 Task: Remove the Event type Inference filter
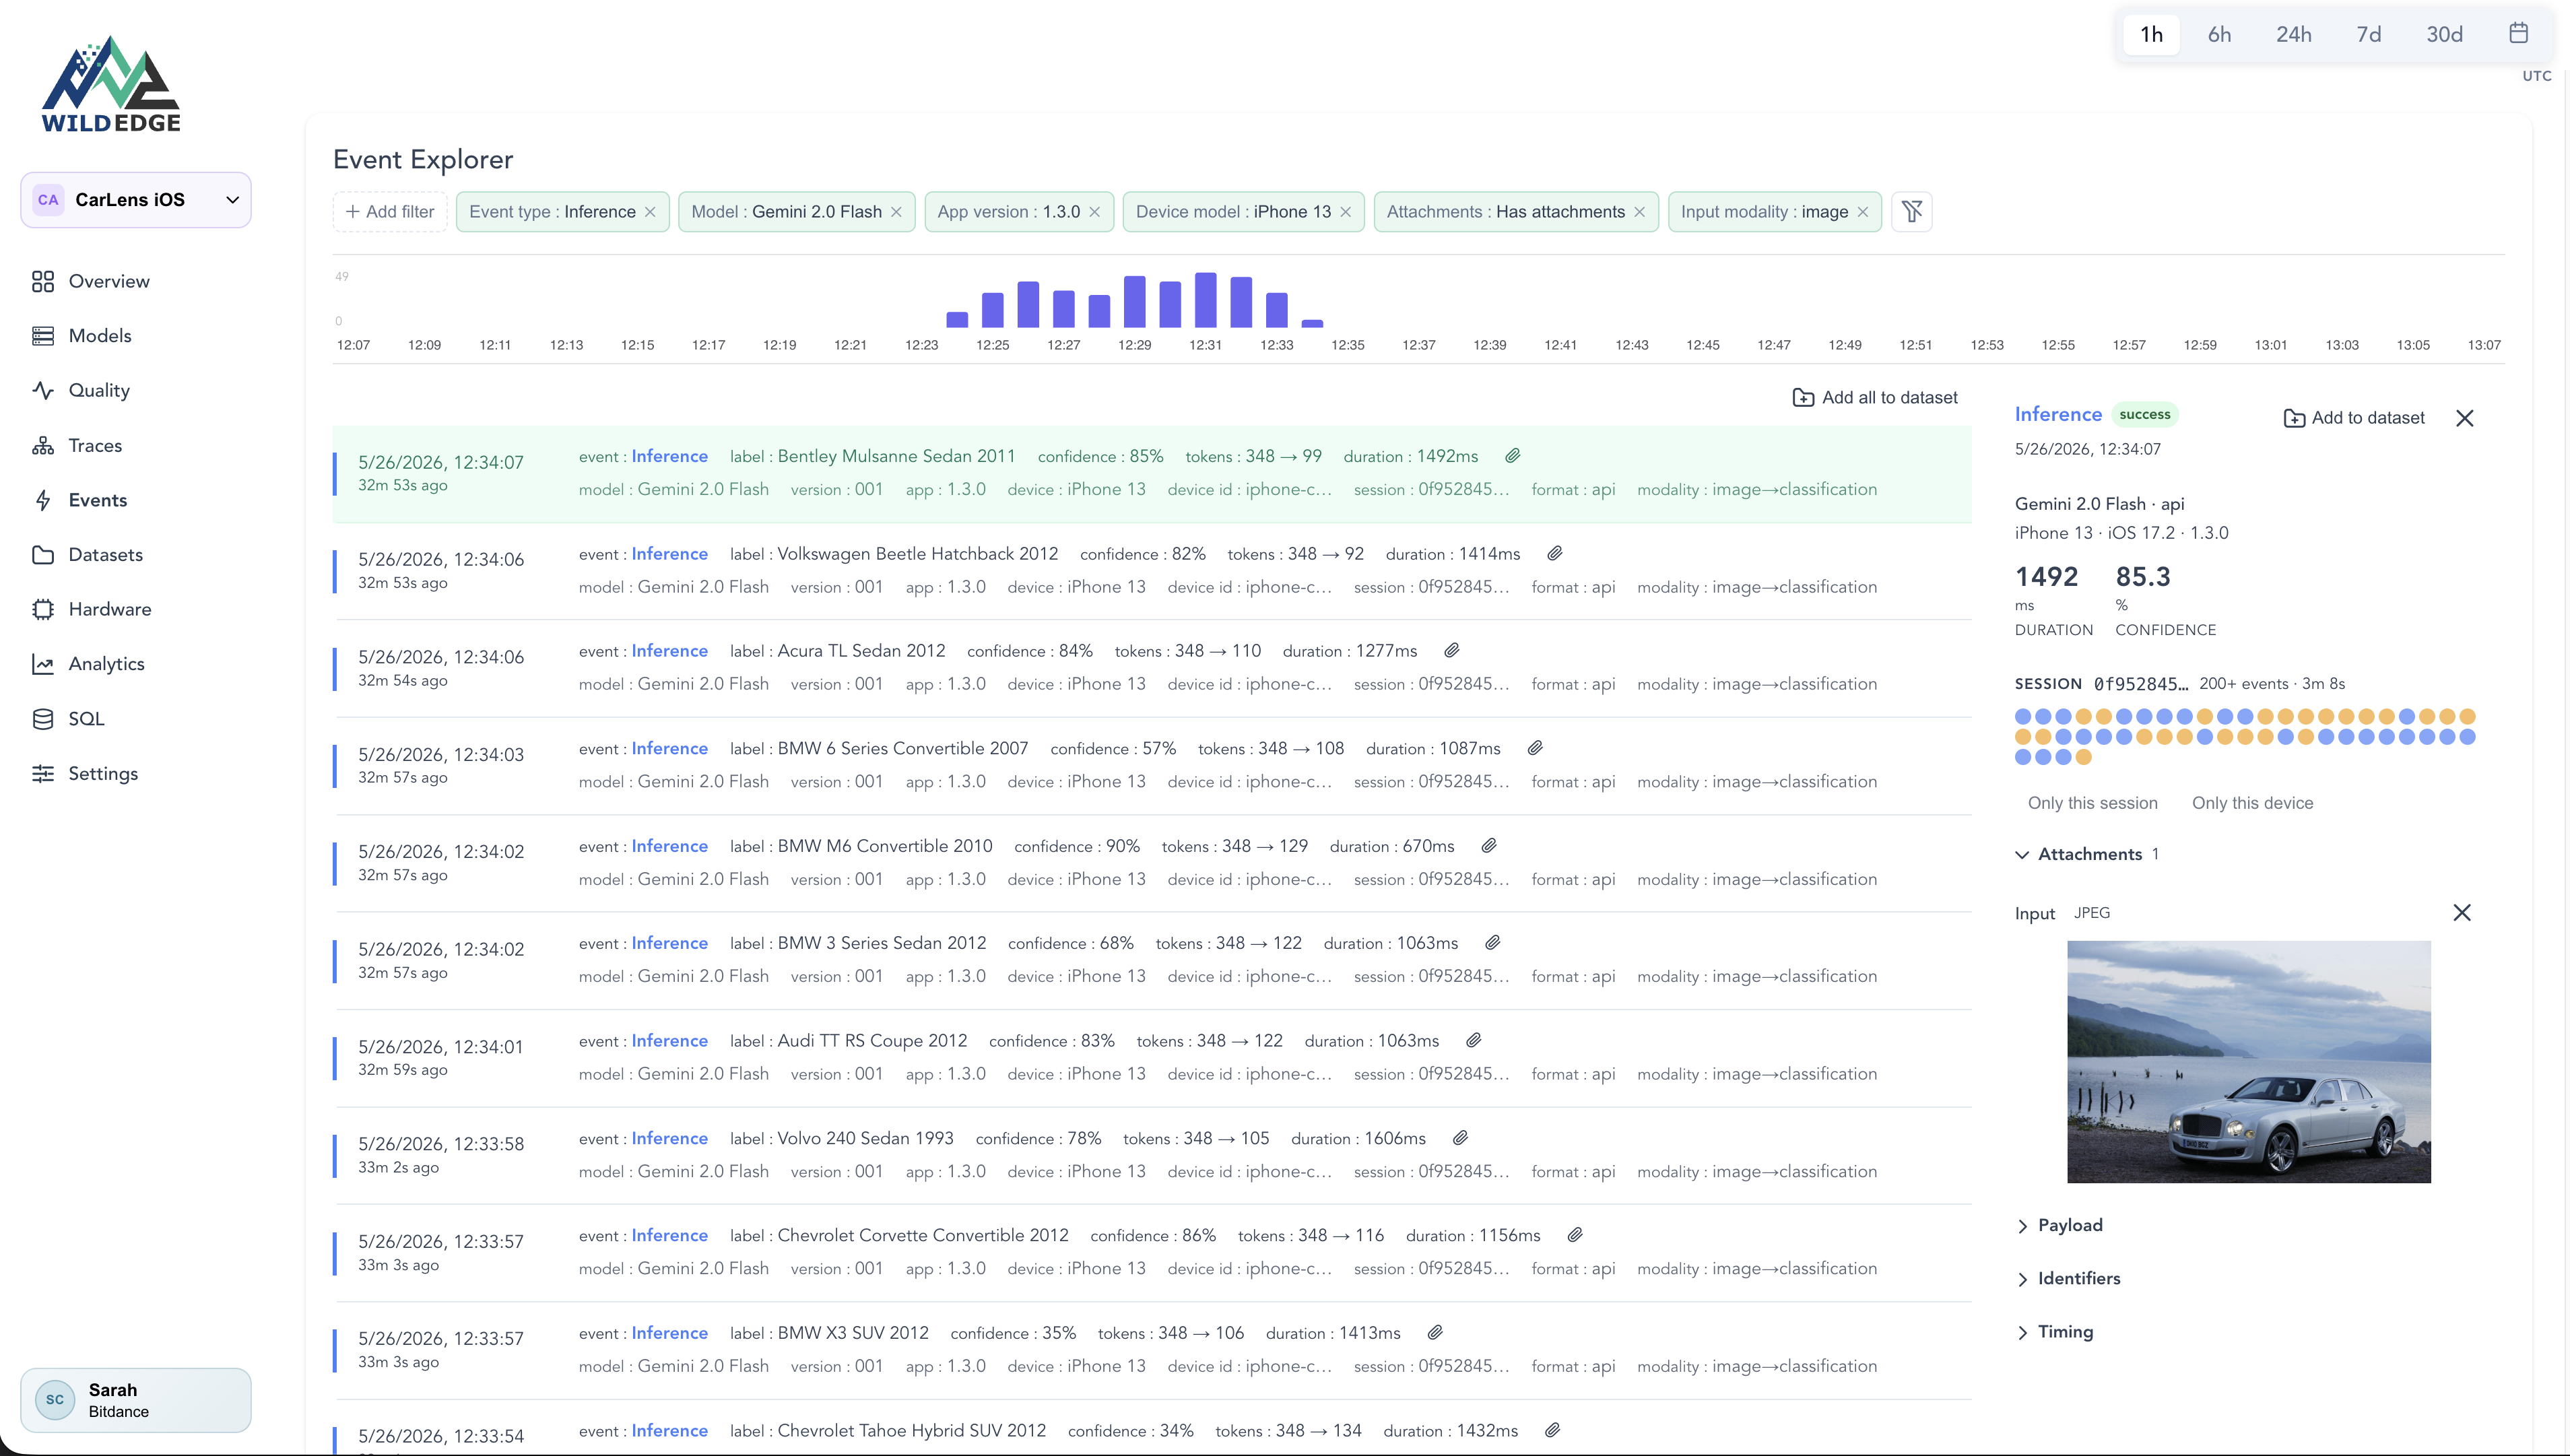click(x=650, y=212)
